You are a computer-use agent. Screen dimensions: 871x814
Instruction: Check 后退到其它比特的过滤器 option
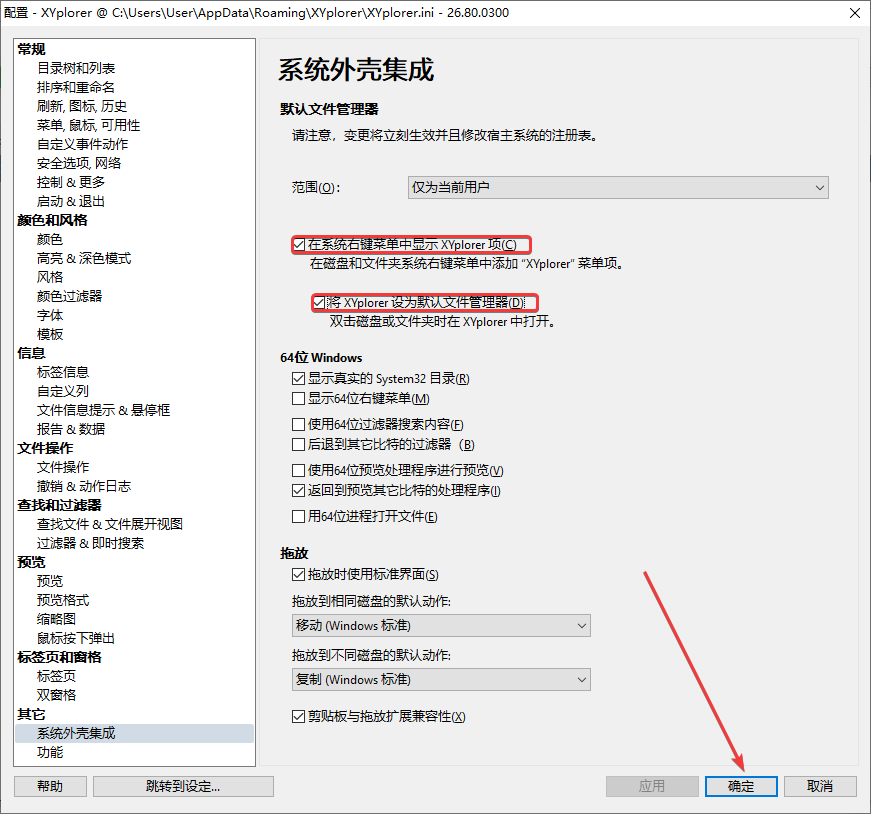pyautogui.click(x=298, y=445)
